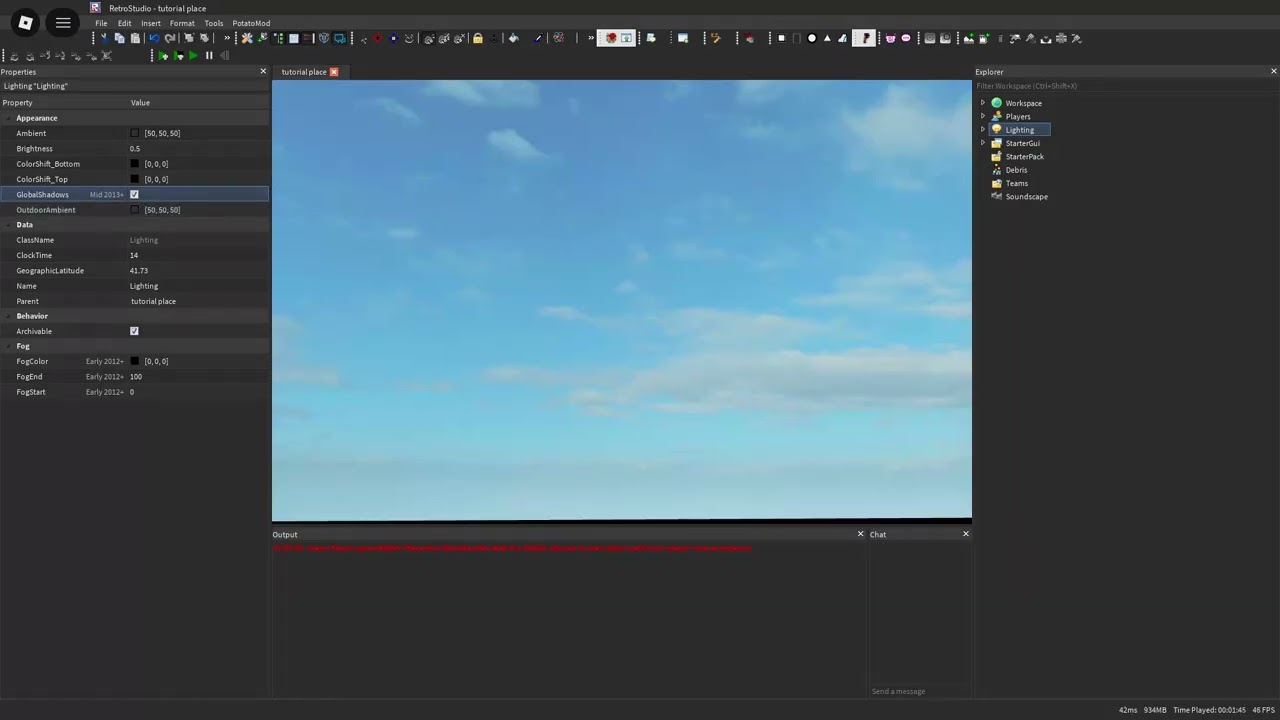Expand the StarterGui tree node
Image resolution: width=1280 pixels, height=720 pixels.
982,143
